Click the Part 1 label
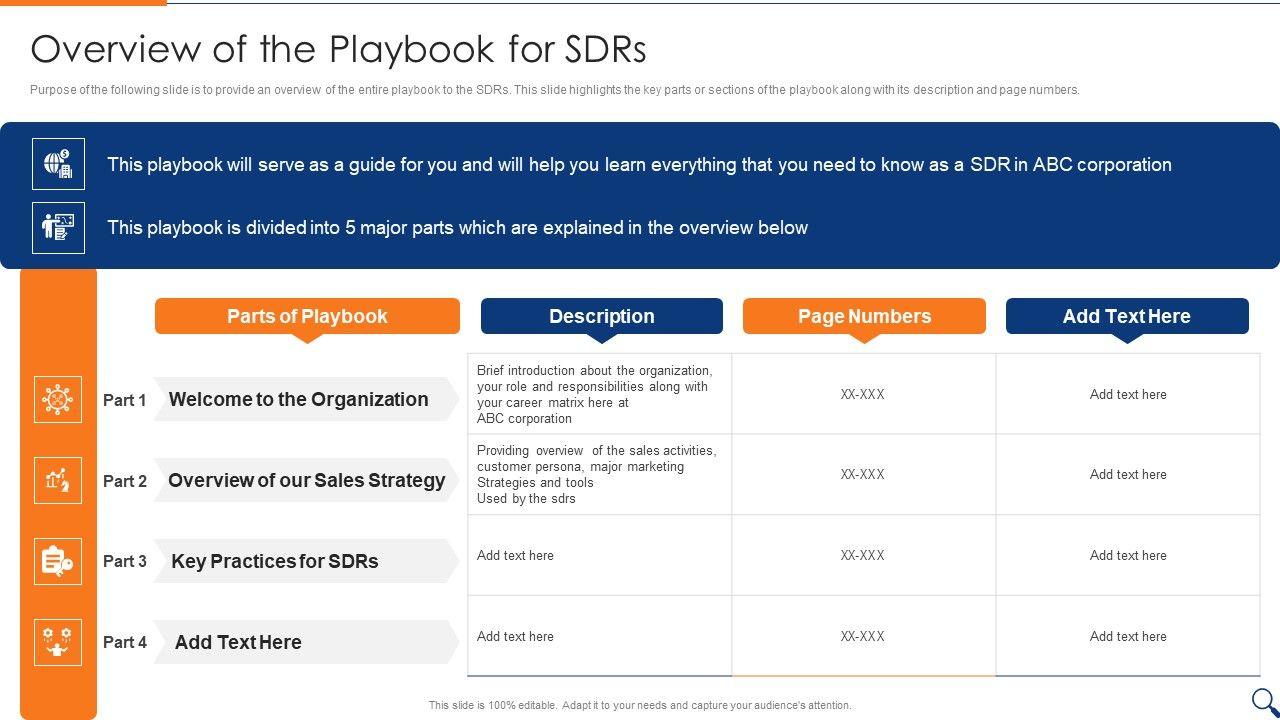This screenshot has height=720, width=1280. (x=125, y=400)
